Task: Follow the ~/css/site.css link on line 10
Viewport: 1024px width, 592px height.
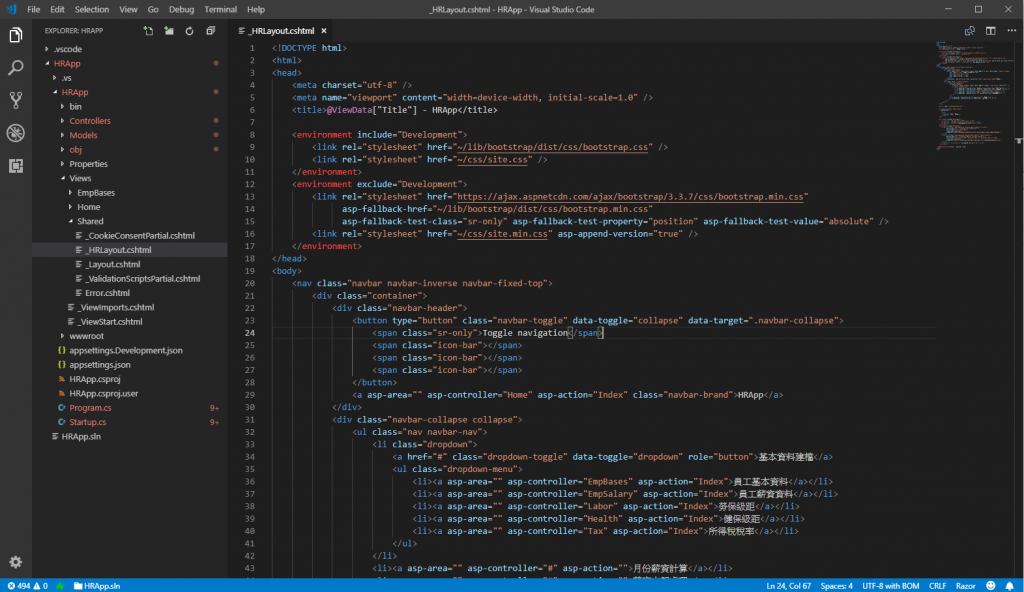Action: [x=492, y=159]
